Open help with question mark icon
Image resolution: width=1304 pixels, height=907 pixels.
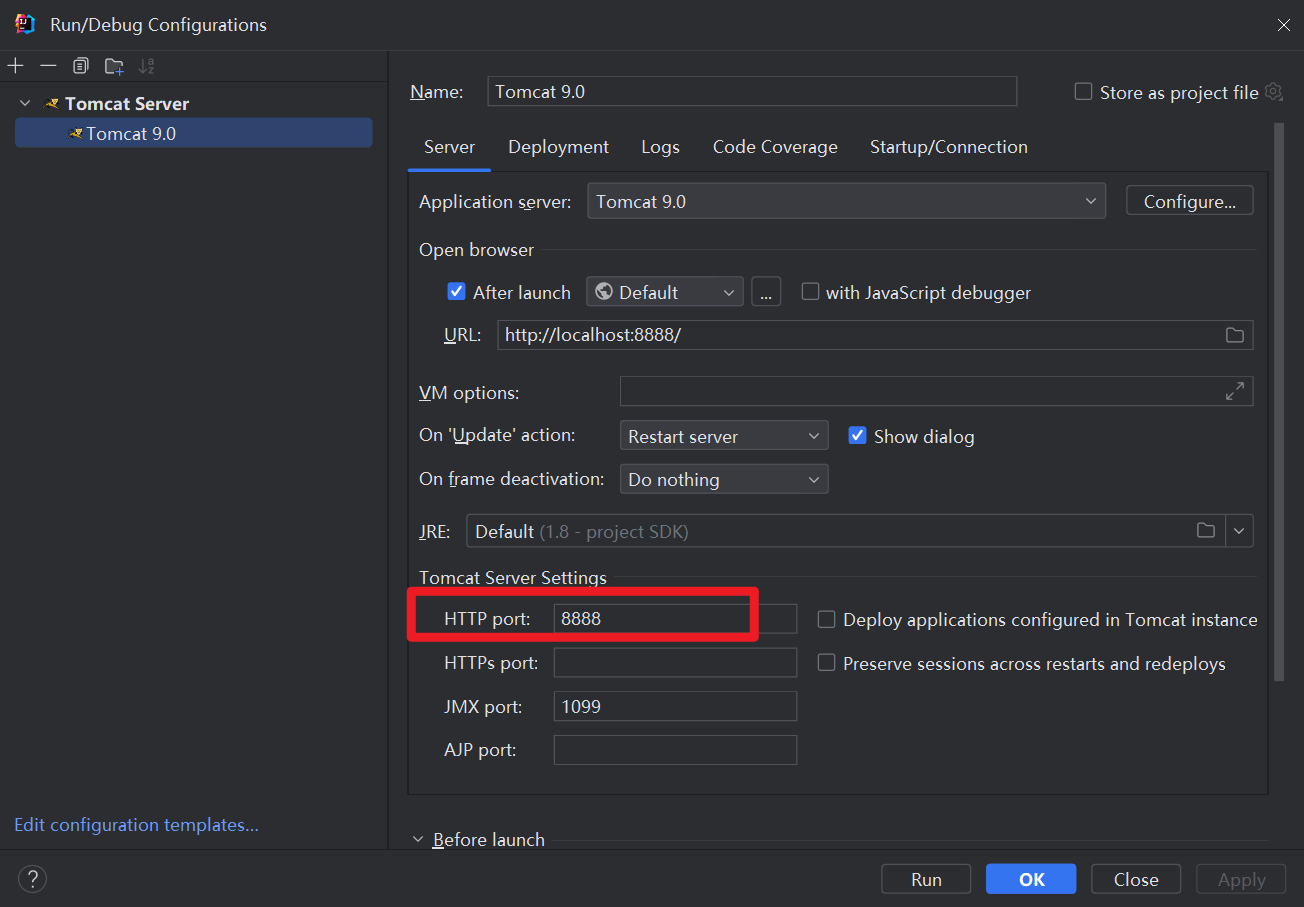[32, 879]
